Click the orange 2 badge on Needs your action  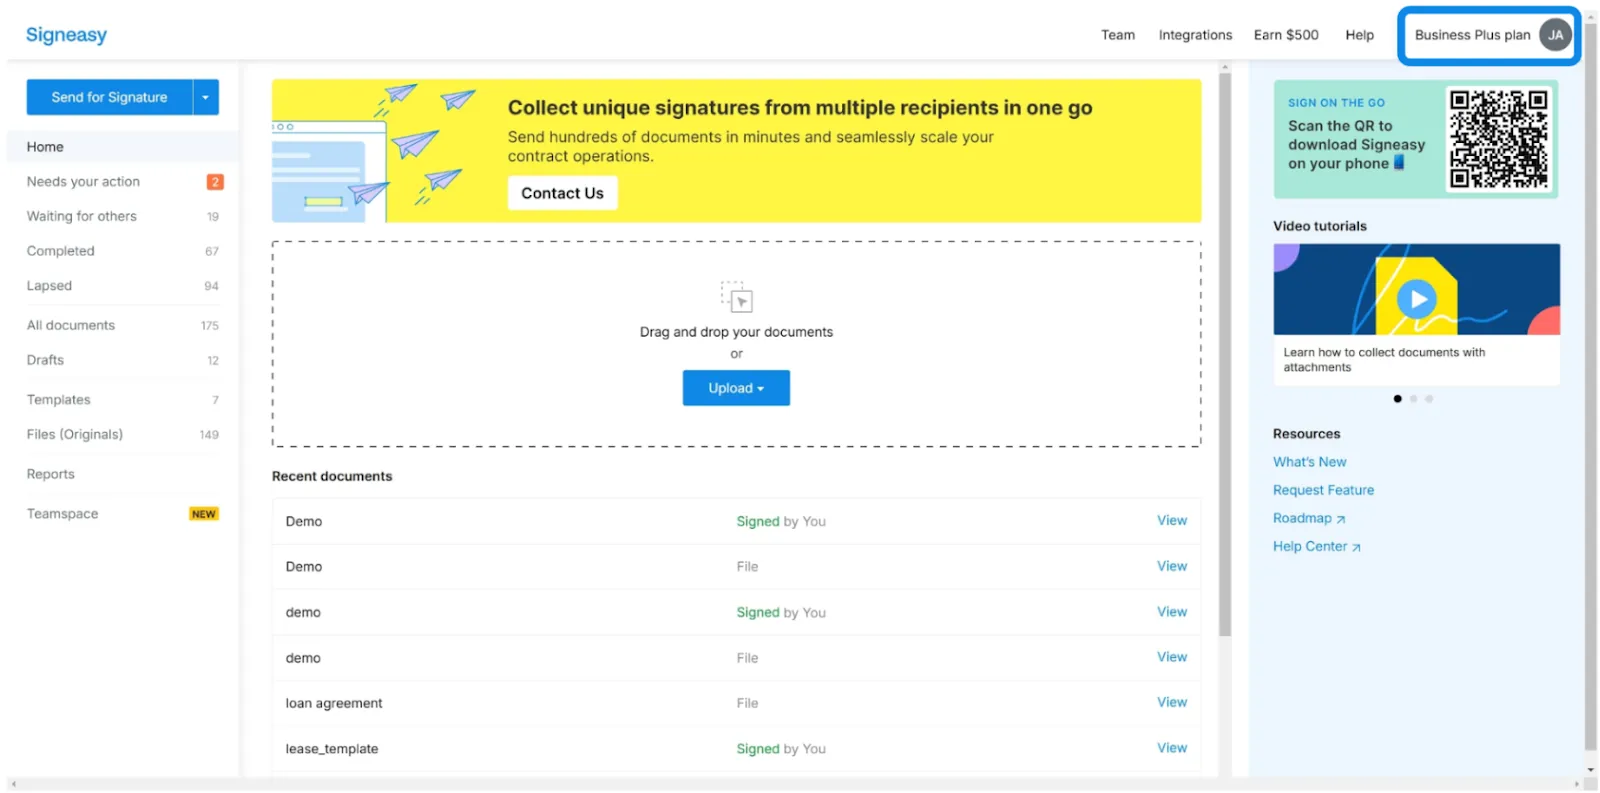215,182
